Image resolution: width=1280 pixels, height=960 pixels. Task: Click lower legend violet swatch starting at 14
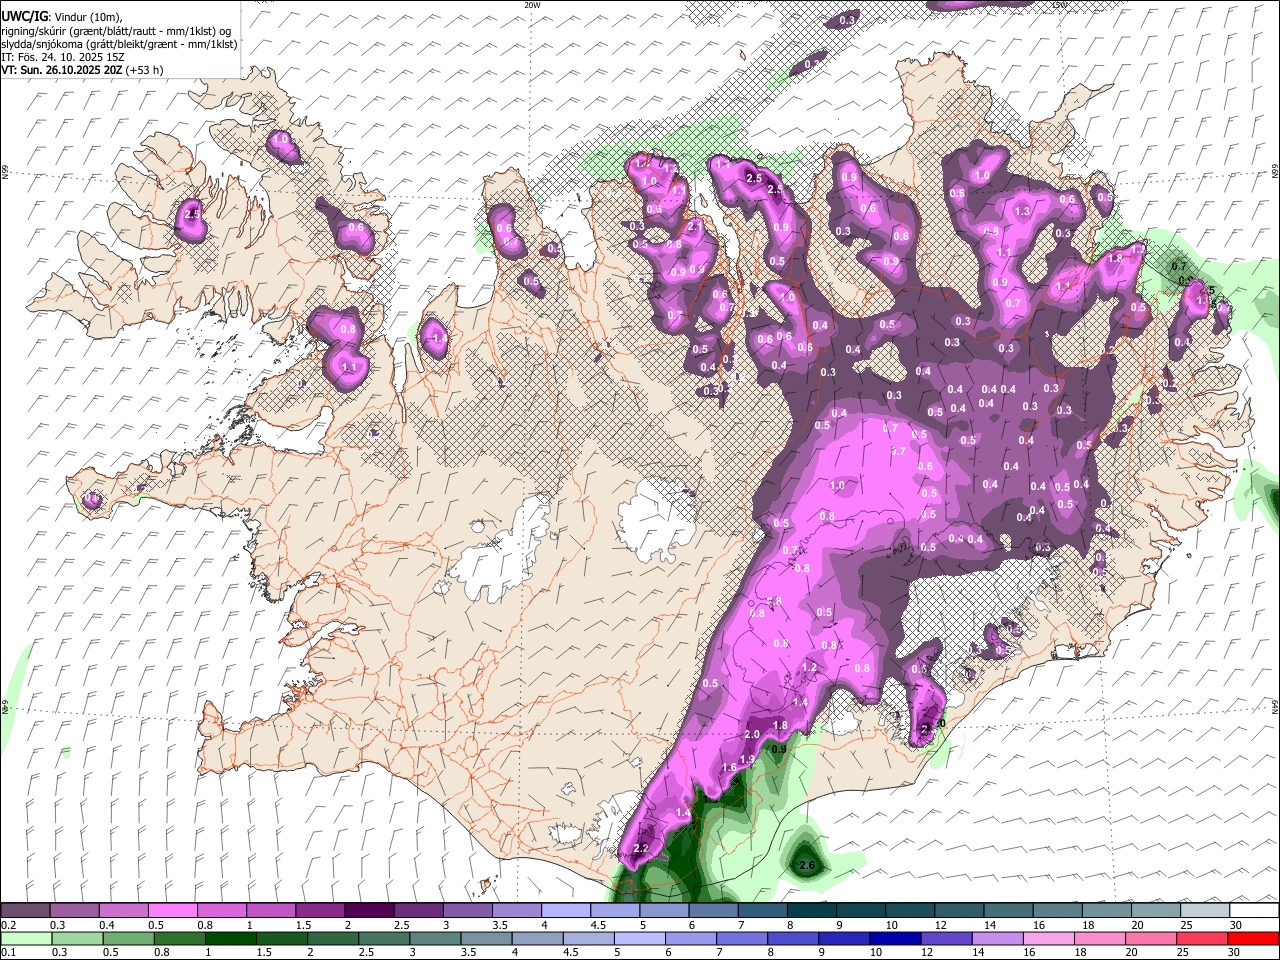tap(998, 938)
